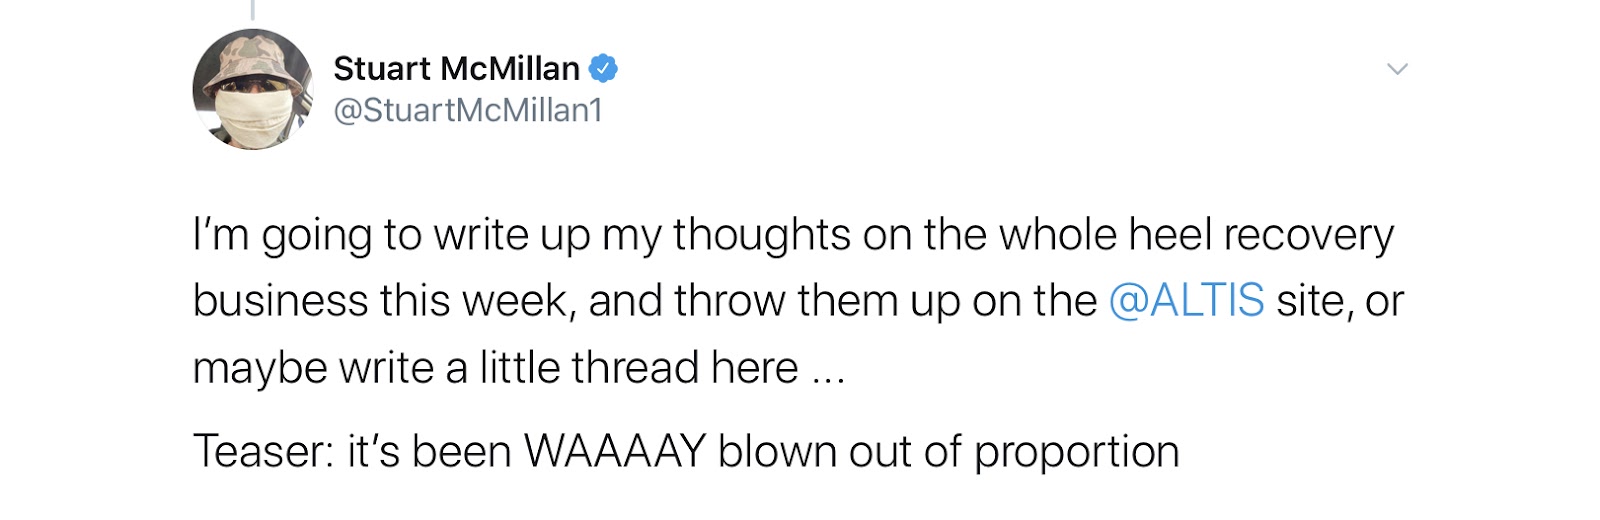1600x520 pixels.
Task: Expand the tweet options chevron
Action: tap(1397, 69)
